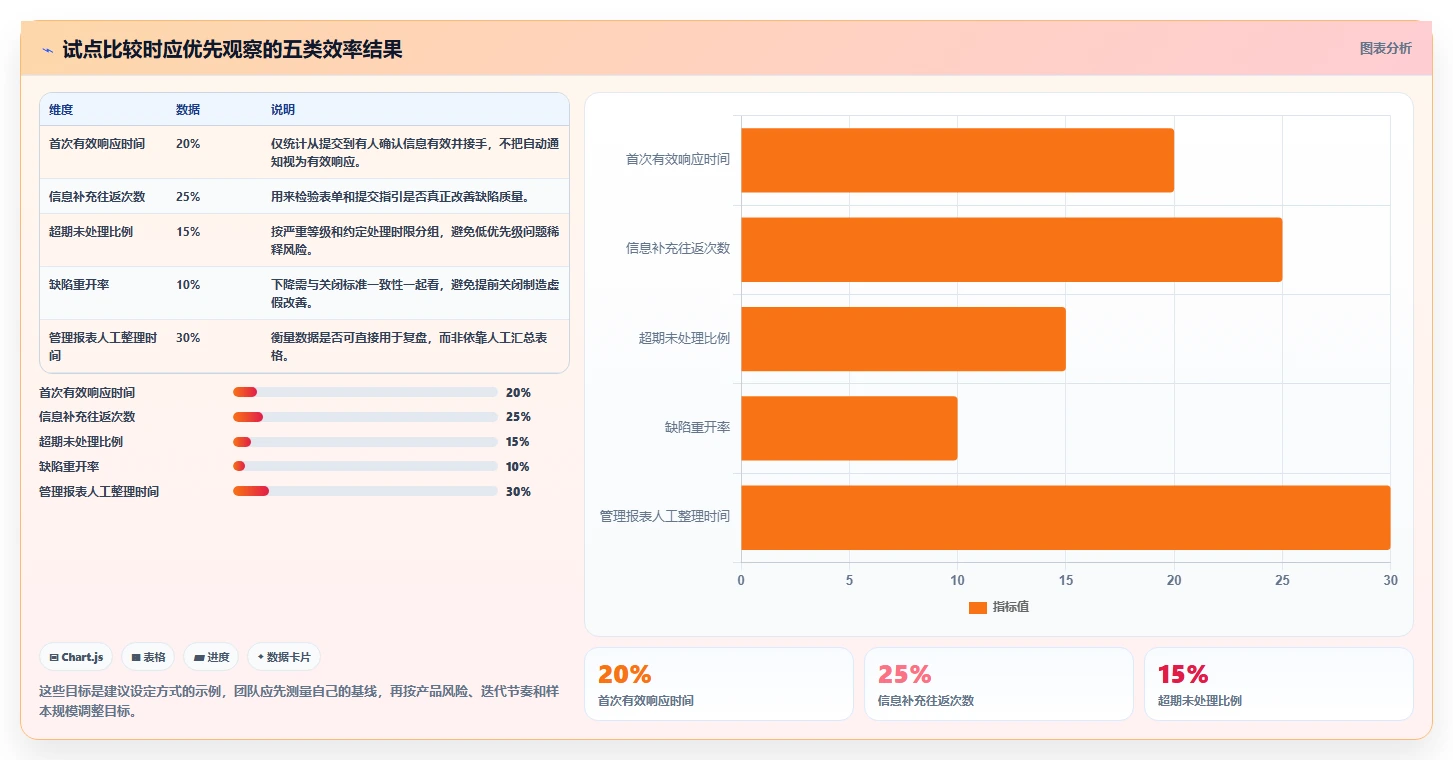
Task: Click the 缺陷重开率 bar in the chart
Action: click(x=849, y=428)
